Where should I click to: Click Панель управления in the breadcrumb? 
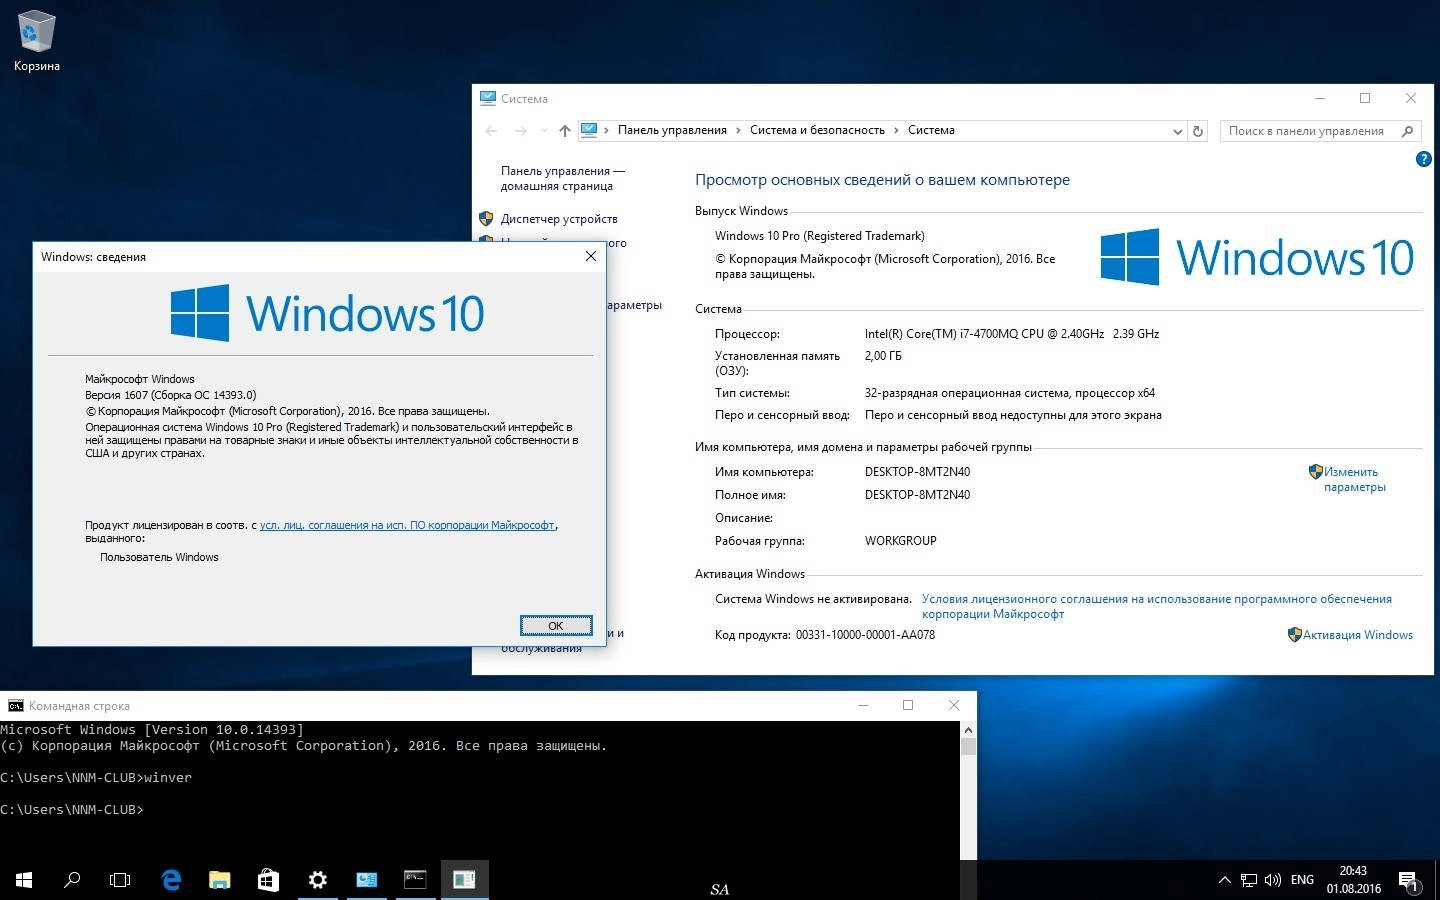click(672, 130)
